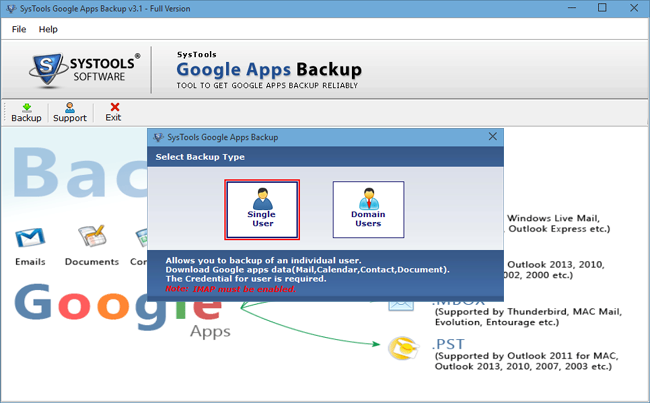Click the Documents icon

92,236
